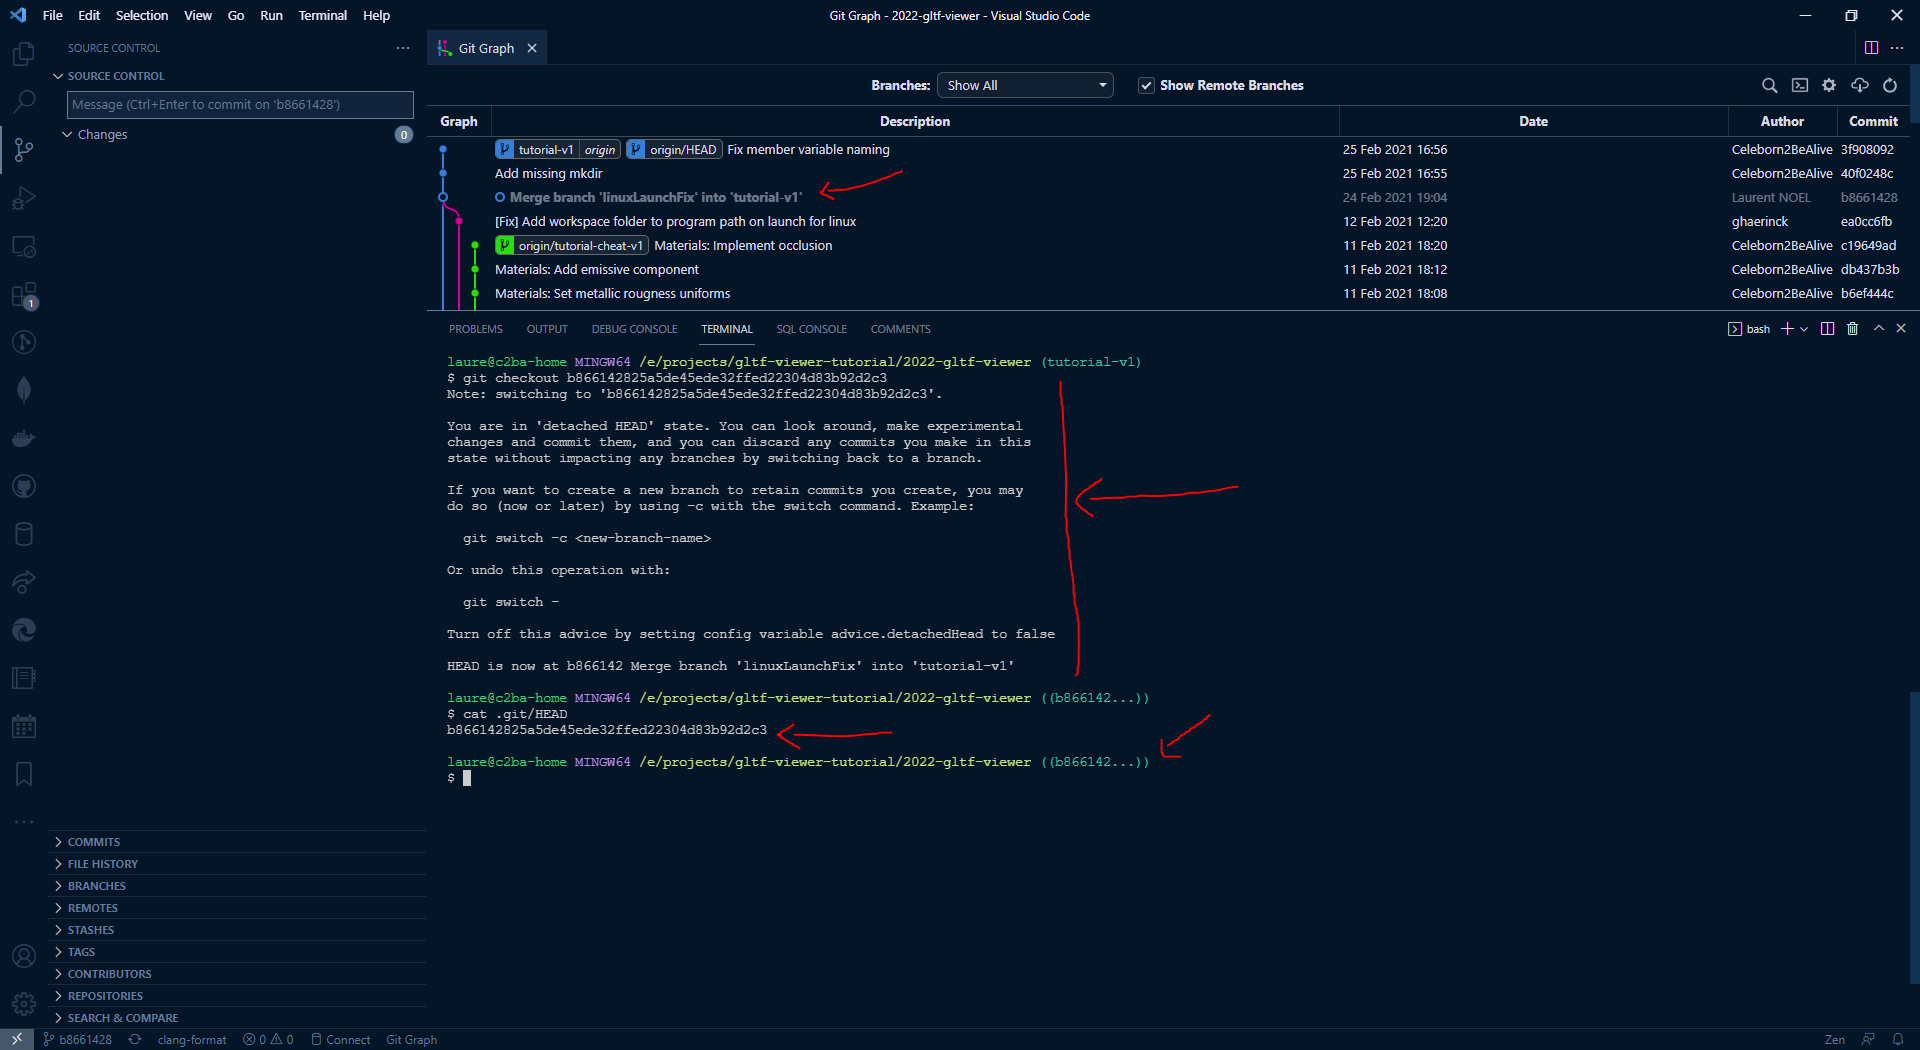Image resolution: width=1920 pixels, height=1050 pixels.
Task: Expand the Commits section in sidebar
Action: (x=94, y=842)
